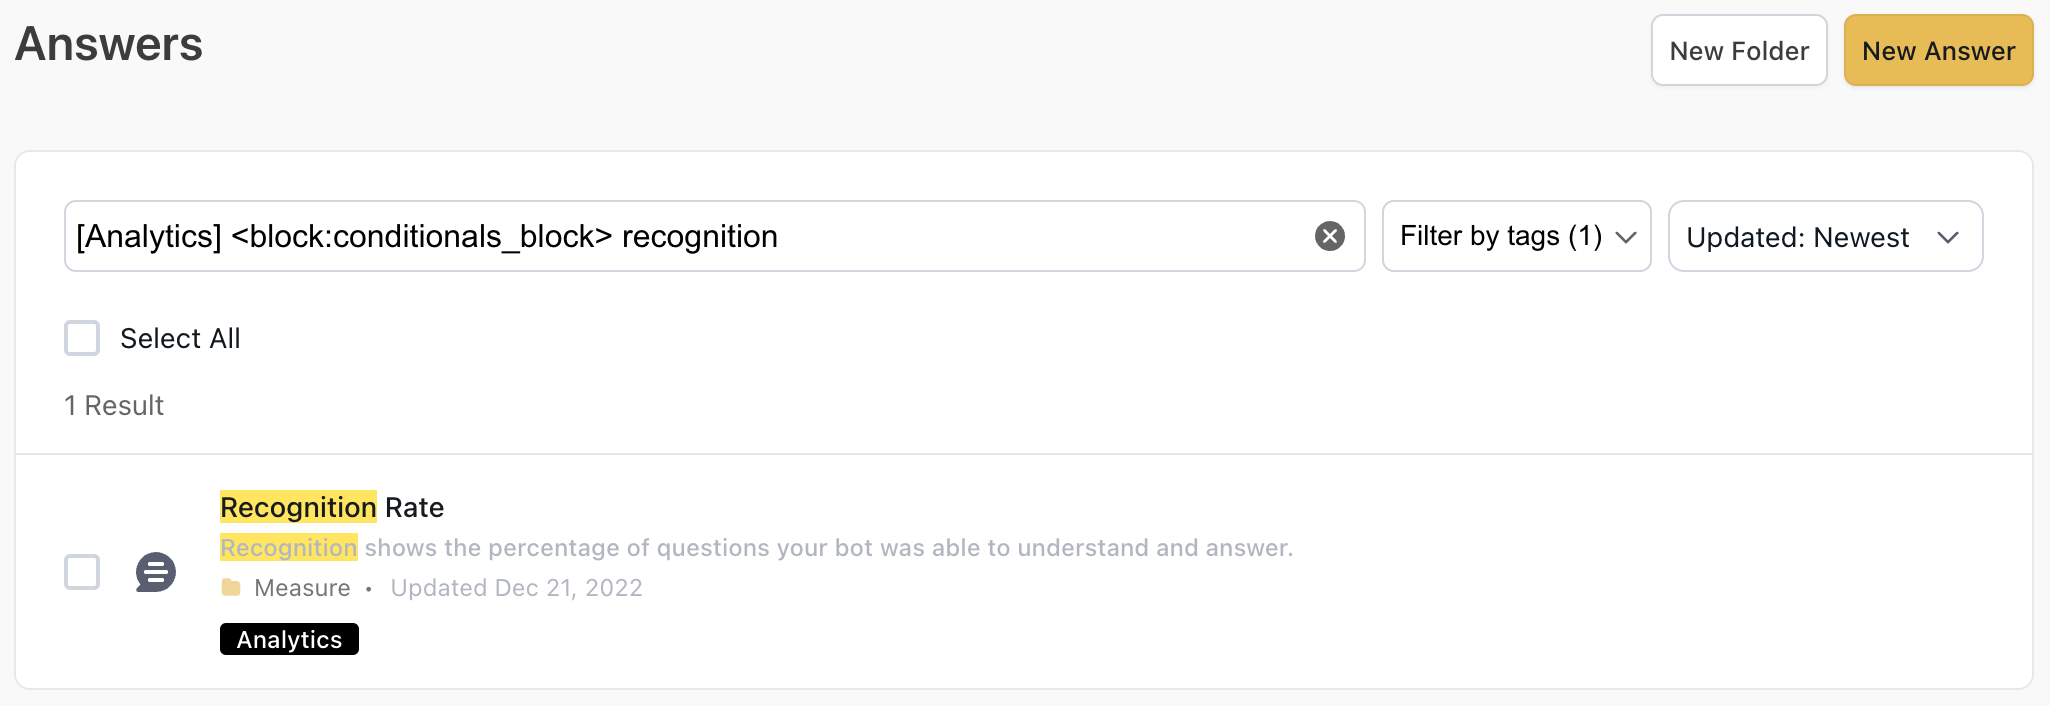Screen dimensions: 2050x706
Task: Click the Updated Dec 21, 2022 date
Action: [x=516, y=588]
